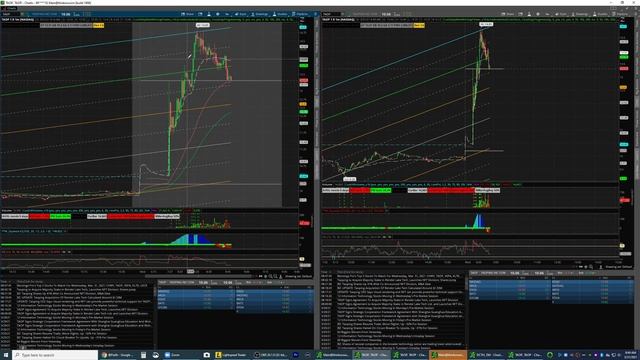Open Google Chrome from the taskbar

[118, 355]
